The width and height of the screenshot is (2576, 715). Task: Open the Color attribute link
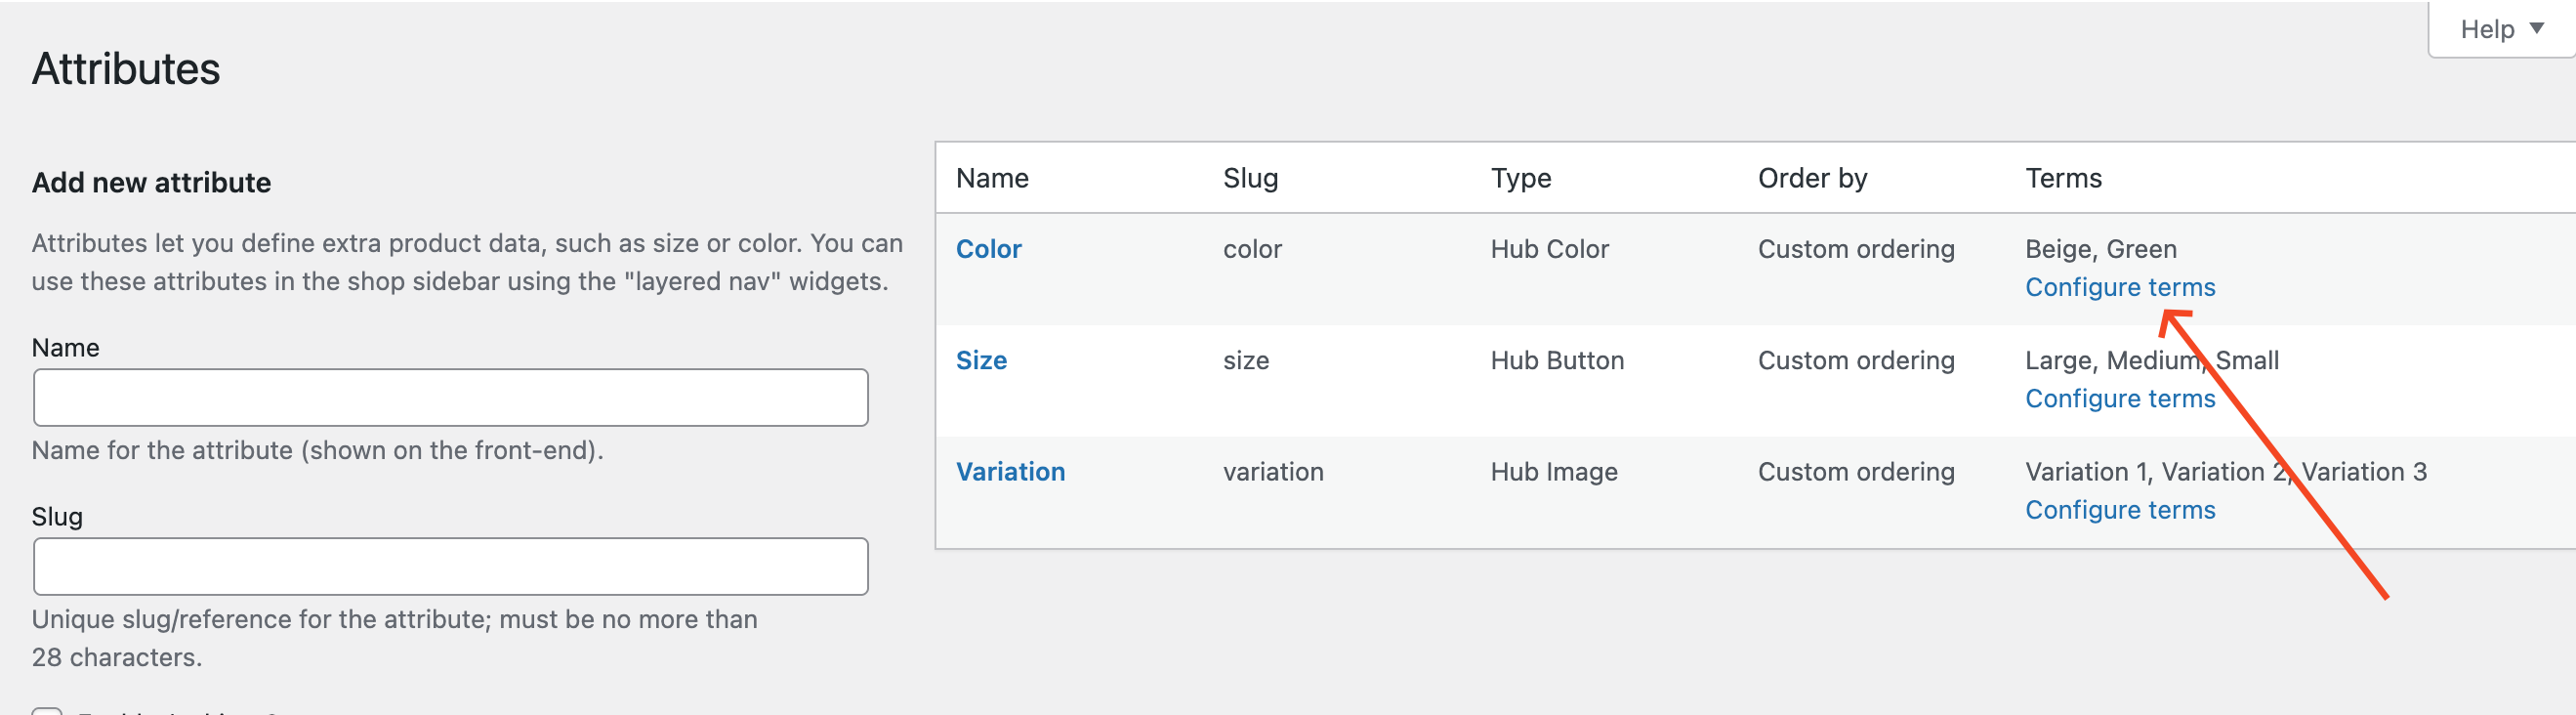(x=988, y=248)
